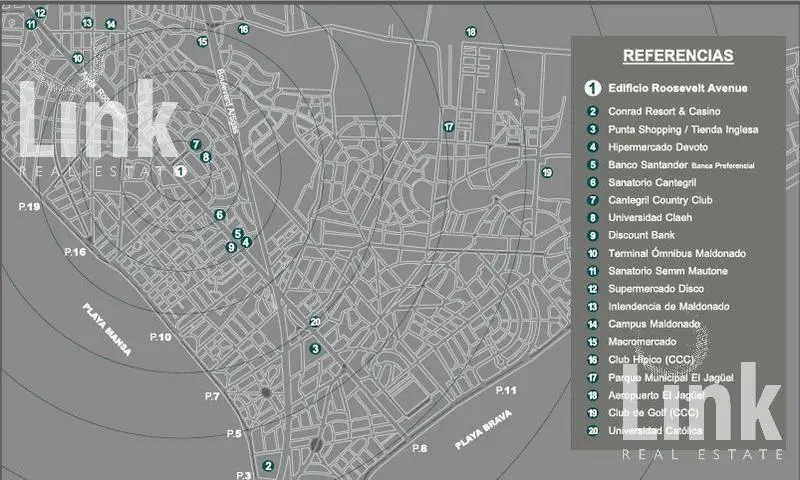Click map marker 13 on the map
800x480 pixels.
(87, 22)
